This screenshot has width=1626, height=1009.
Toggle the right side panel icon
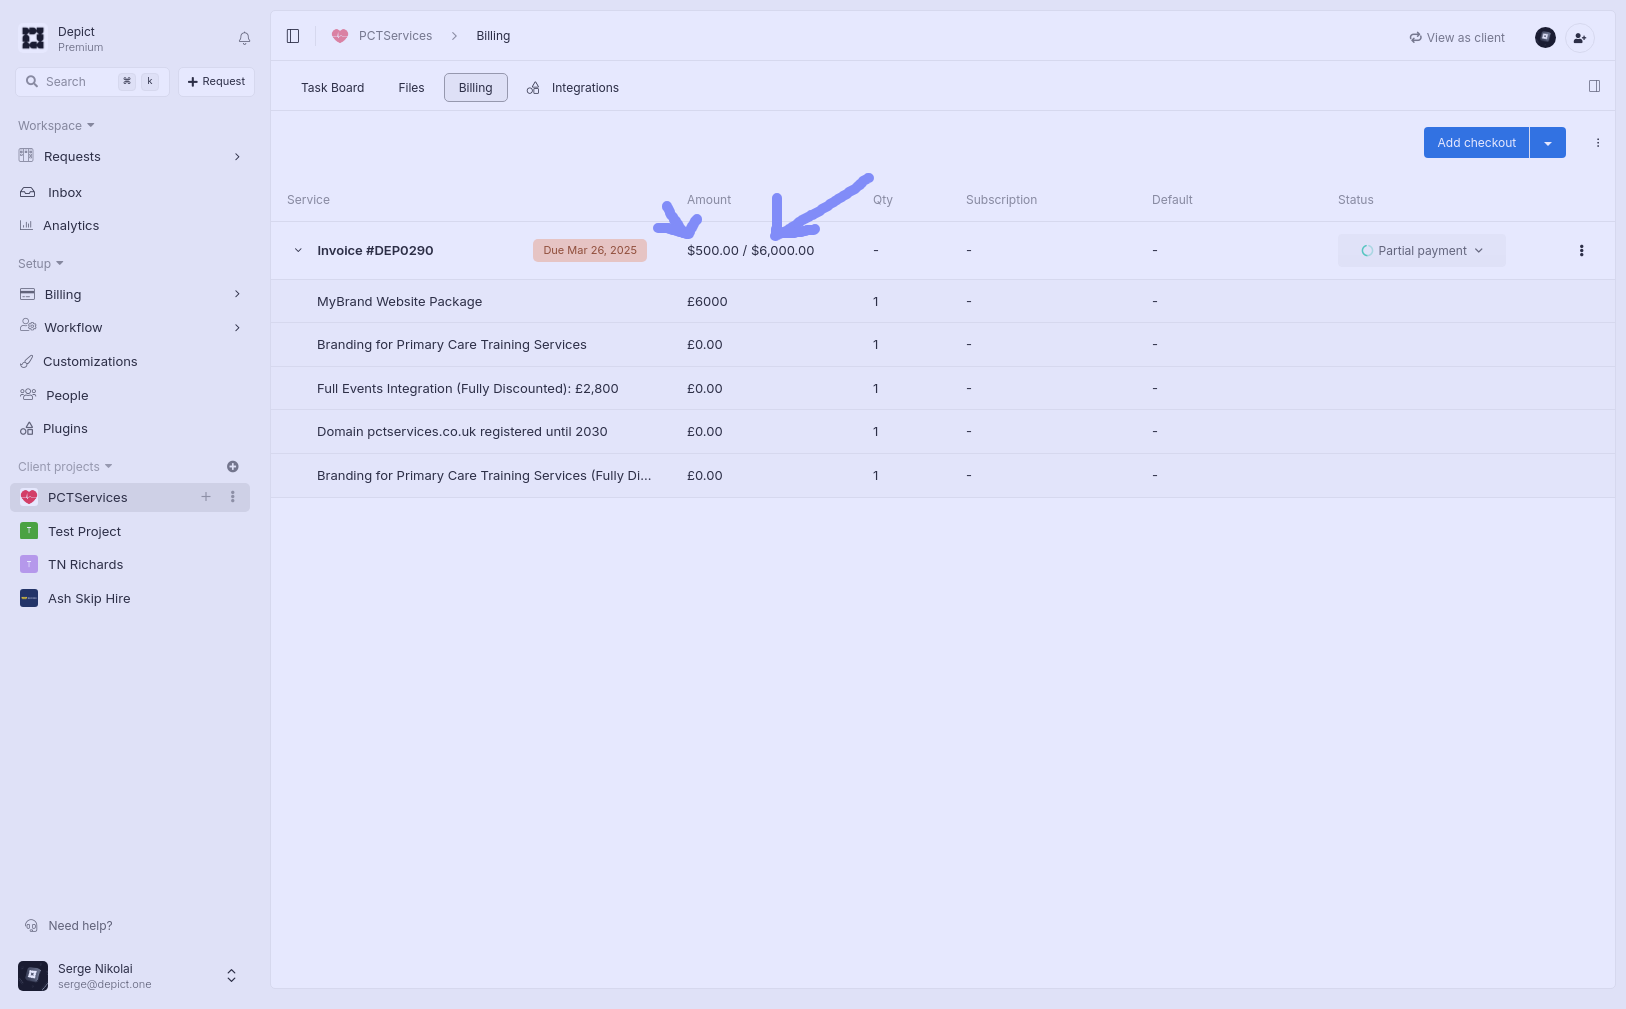tap(1594, 86)
